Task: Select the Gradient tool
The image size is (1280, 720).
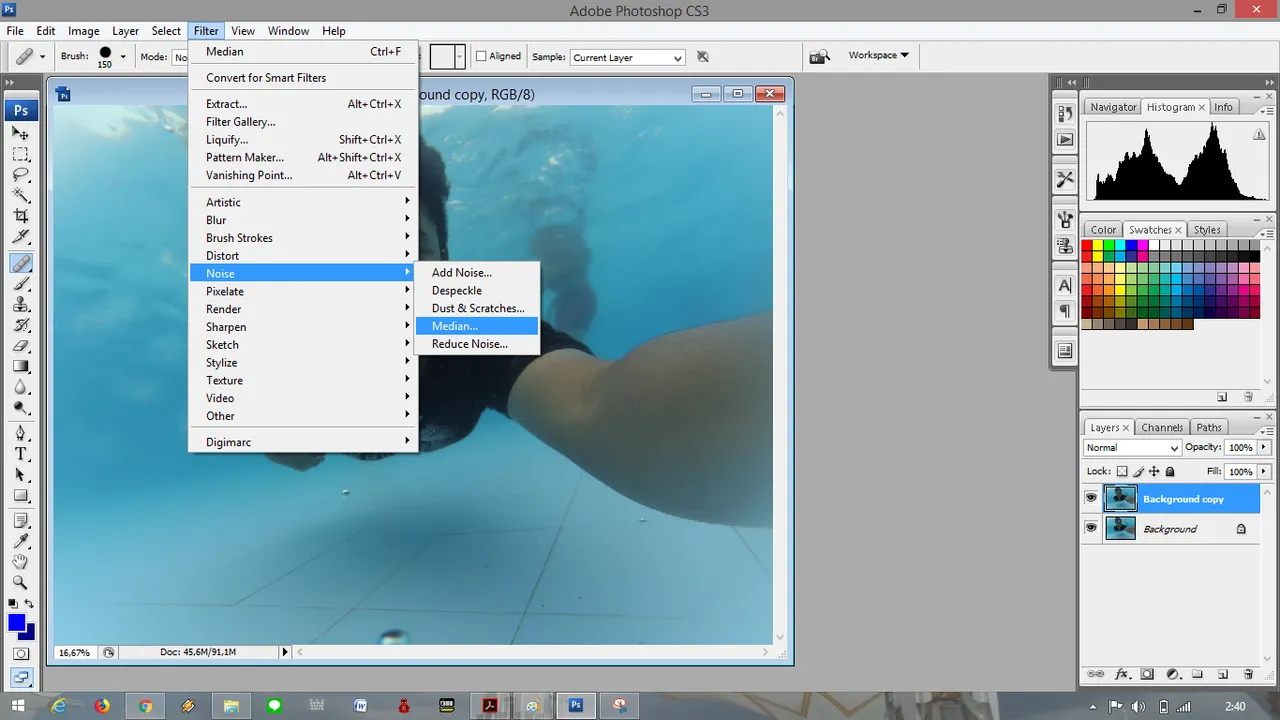Action: (x=21, y=368)
